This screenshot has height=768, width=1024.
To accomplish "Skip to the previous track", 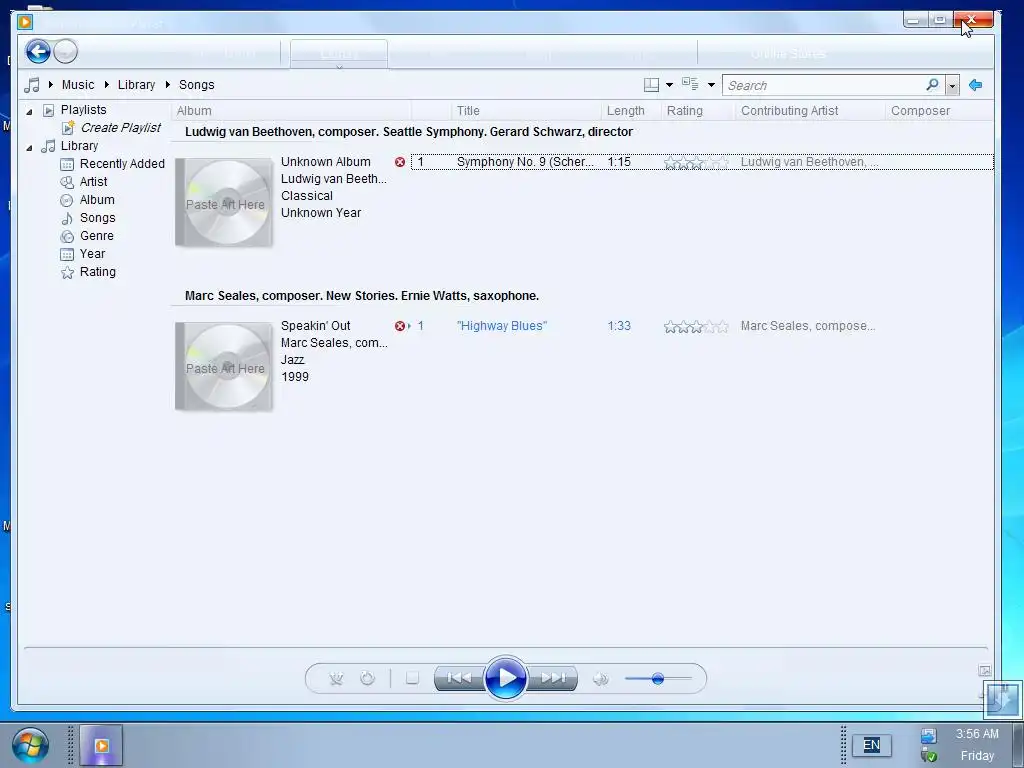I will [459, 679].
